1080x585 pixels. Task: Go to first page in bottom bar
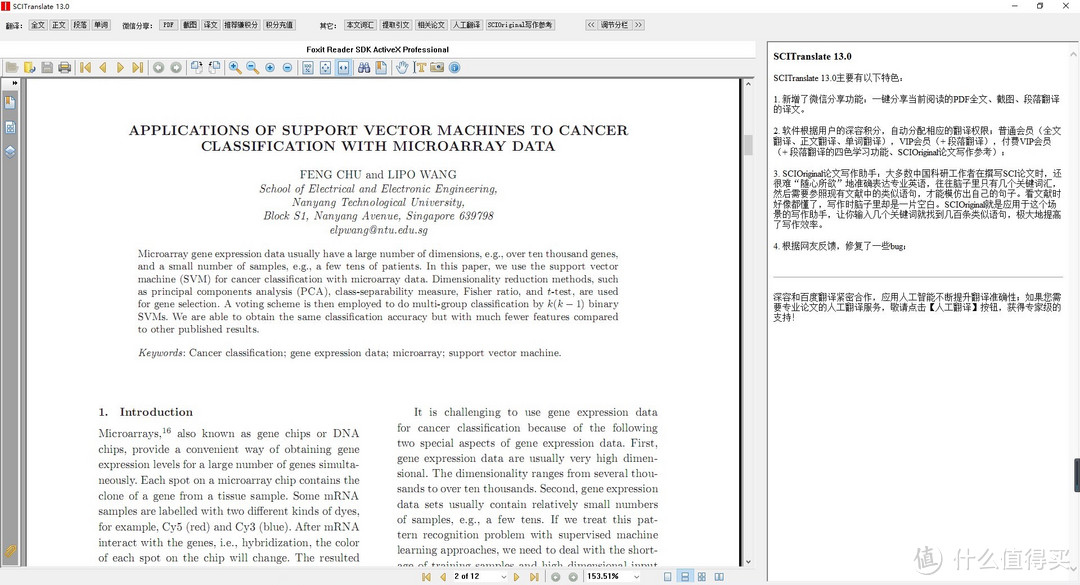[426, 577]
